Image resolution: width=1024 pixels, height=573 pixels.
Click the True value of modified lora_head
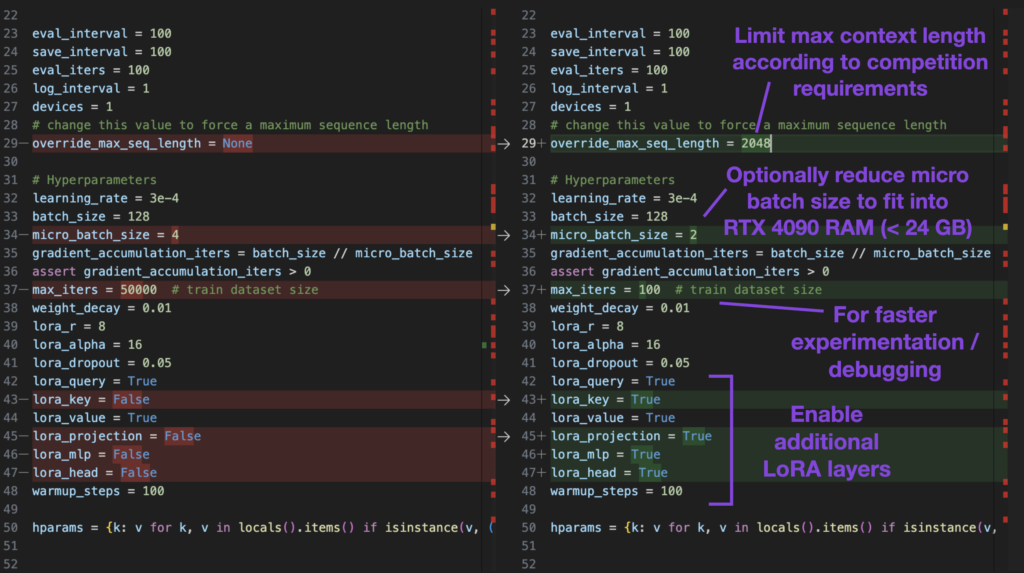coord(652,472)
